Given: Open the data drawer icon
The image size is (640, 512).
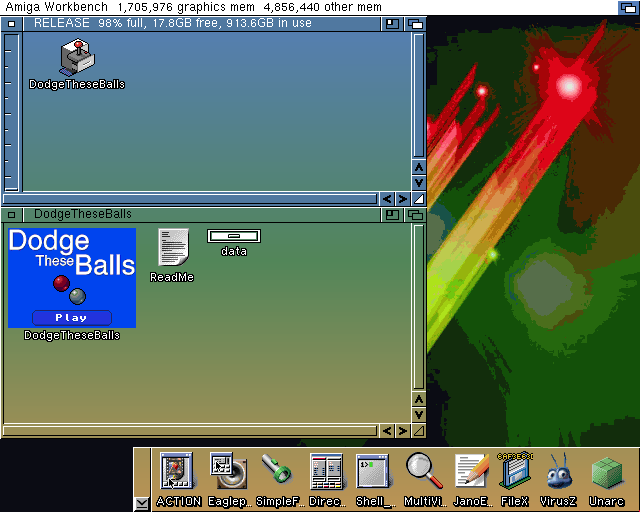Looking at the screenshot, I should (x=234, y=236).
